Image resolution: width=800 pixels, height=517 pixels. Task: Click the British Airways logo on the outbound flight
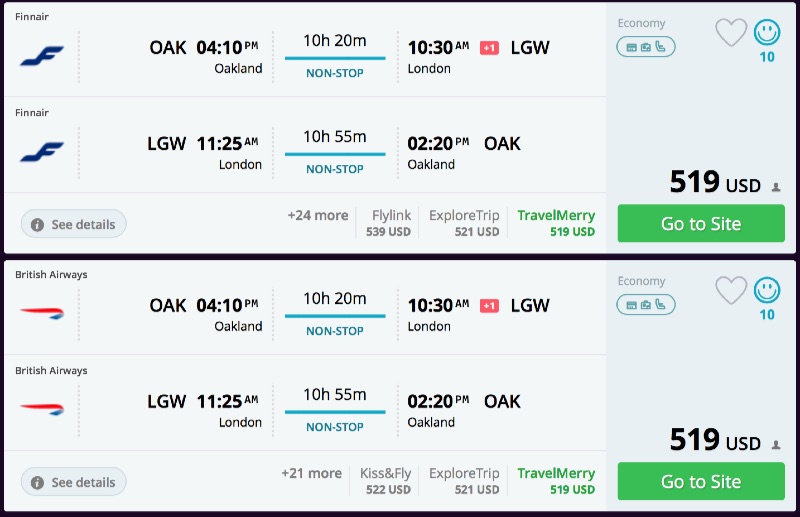42,312
